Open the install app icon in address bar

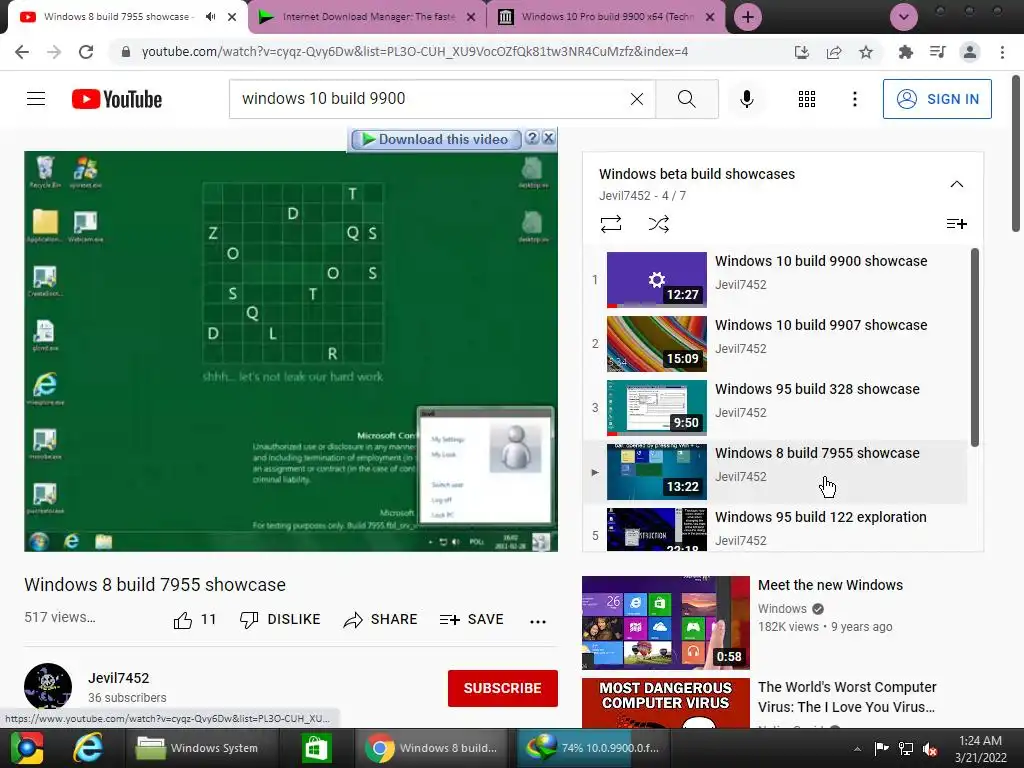(x=802, y=52)
